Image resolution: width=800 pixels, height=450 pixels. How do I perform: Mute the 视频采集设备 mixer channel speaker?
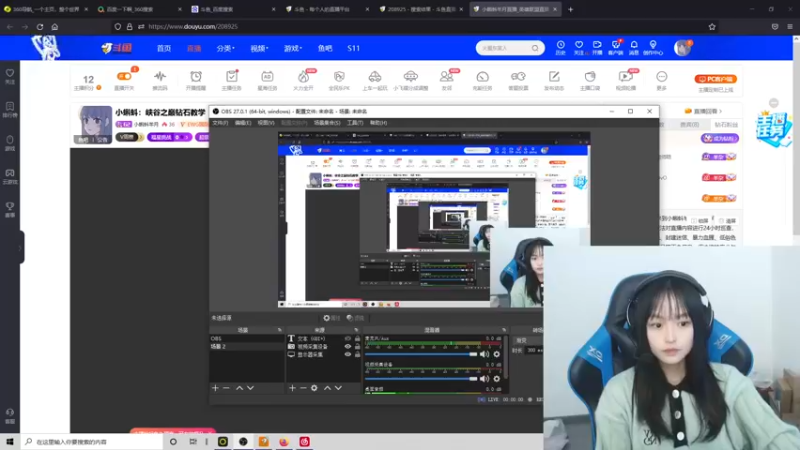click(484, 379)
